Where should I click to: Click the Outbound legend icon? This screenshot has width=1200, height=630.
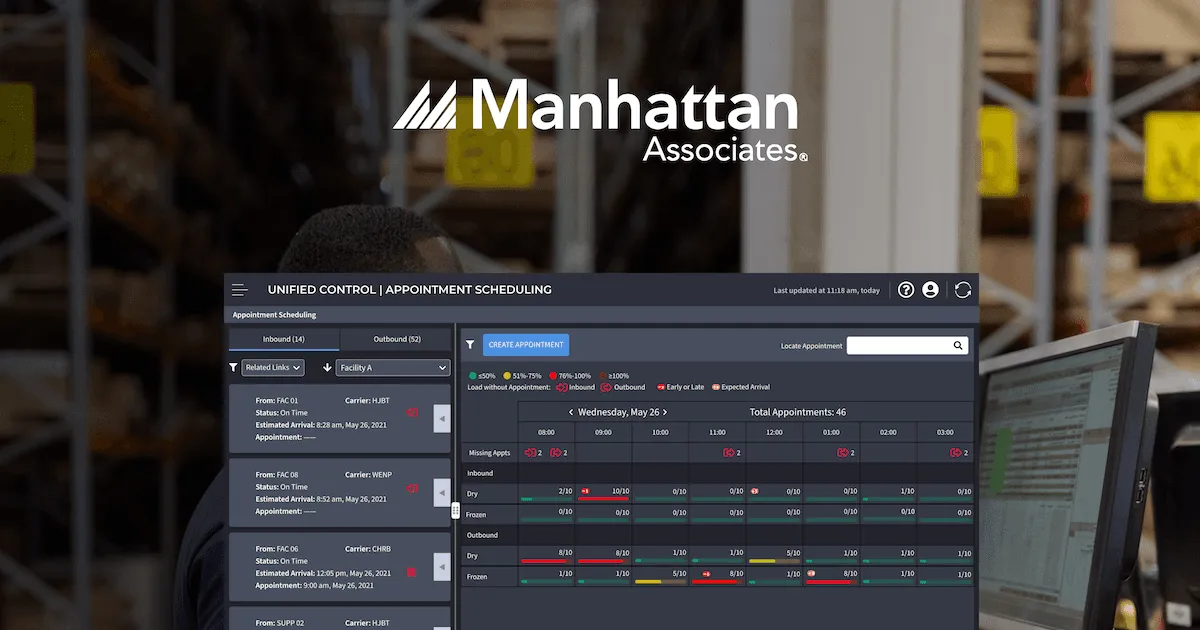(606, 387)
